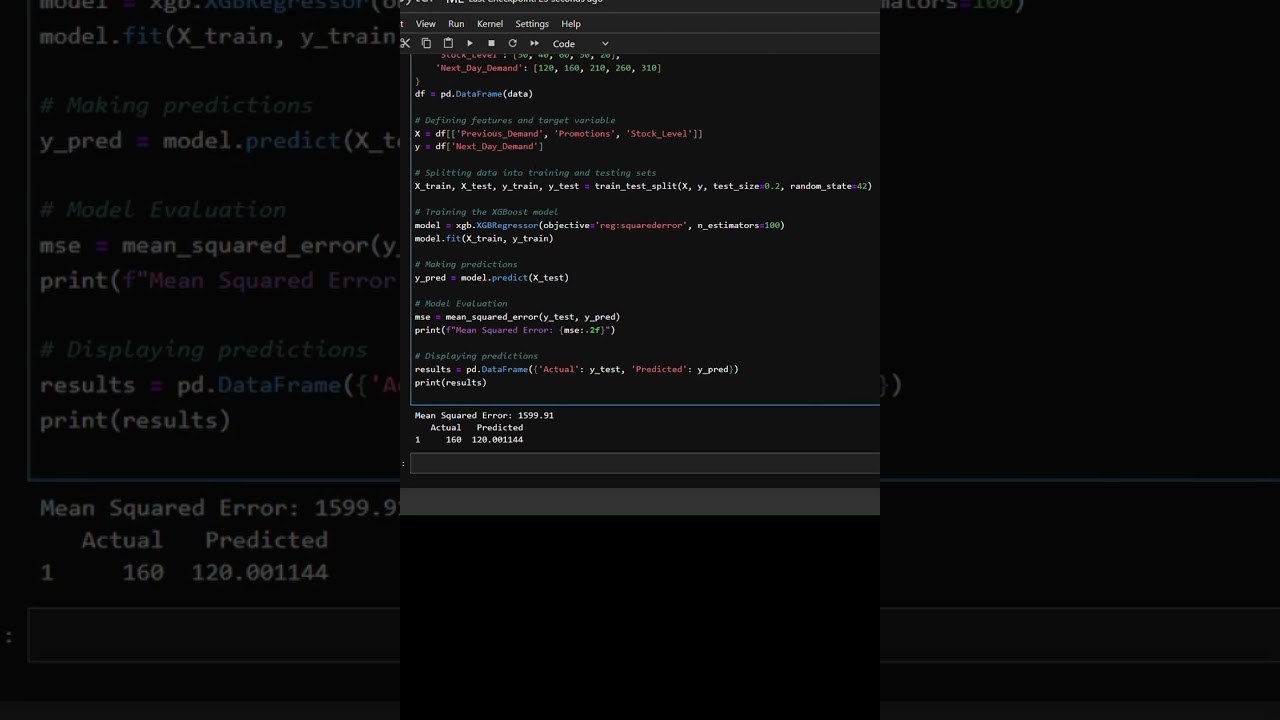Interrupt the kernel with stop icon
The height and width of the screenshot is (720, 1280).
[x=491, y=44]
